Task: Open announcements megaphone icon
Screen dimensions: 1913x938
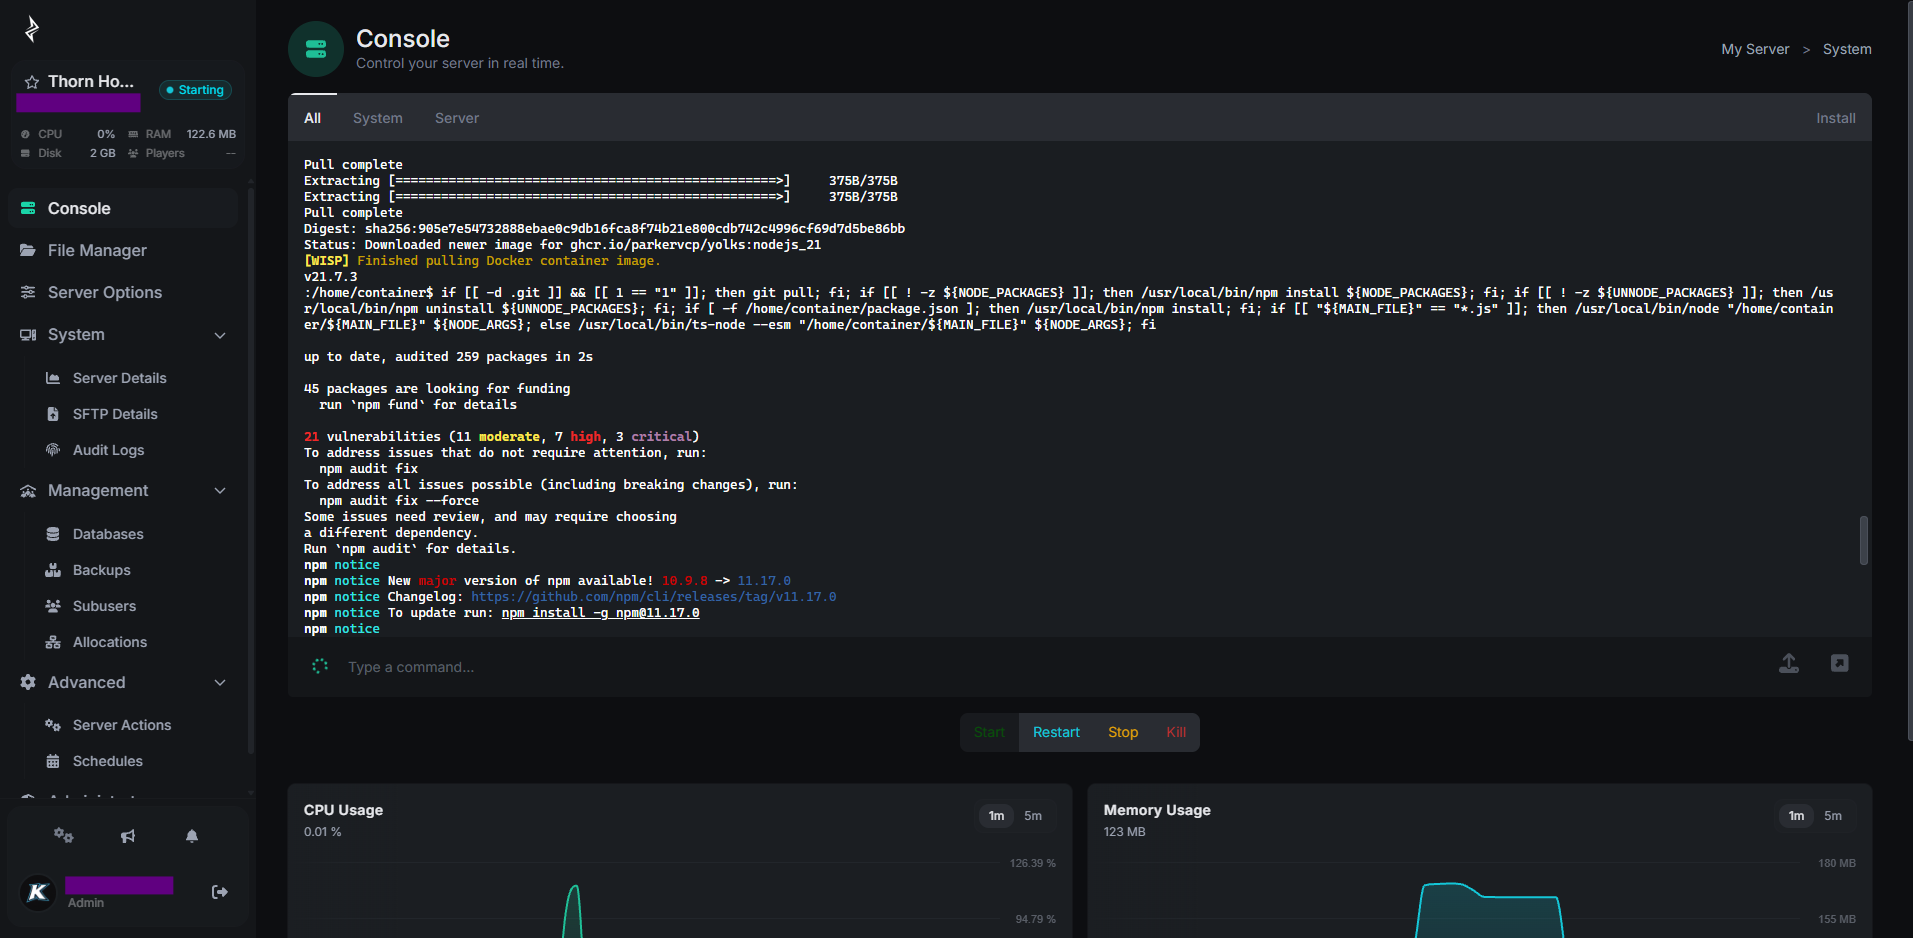Action: [128, 836]
